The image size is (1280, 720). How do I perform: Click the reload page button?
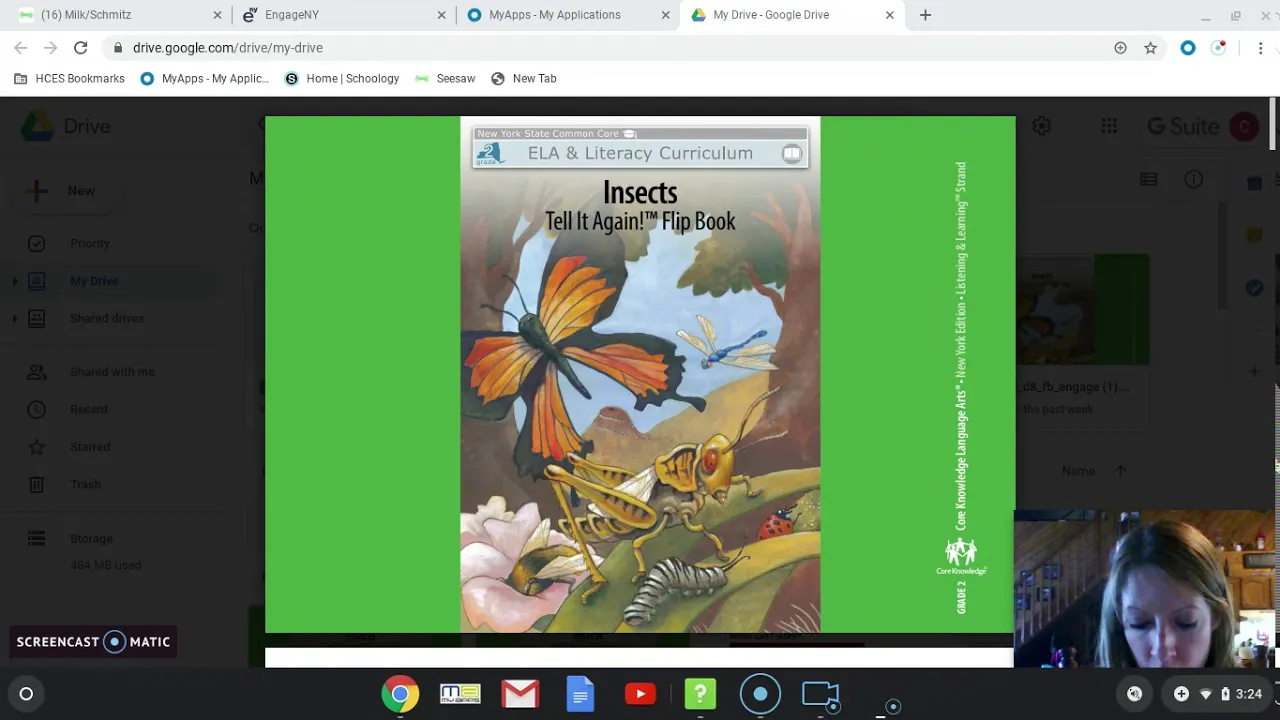click(x=81, y=47)
